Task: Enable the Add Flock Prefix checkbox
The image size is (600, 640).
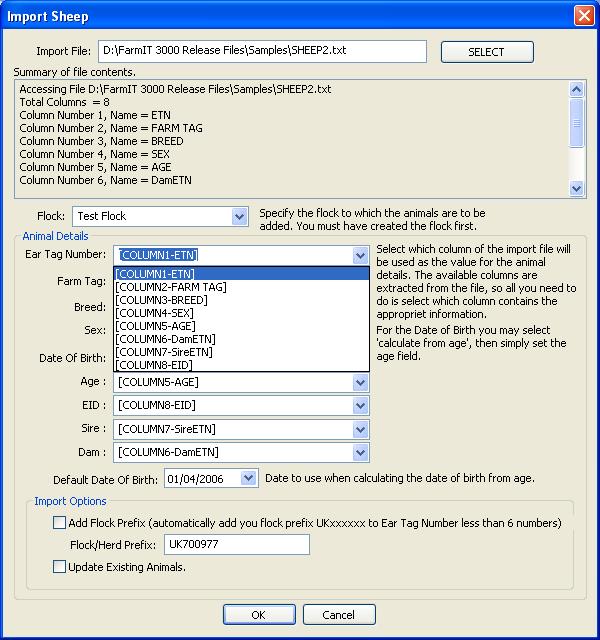Action: tap(59, 523)
